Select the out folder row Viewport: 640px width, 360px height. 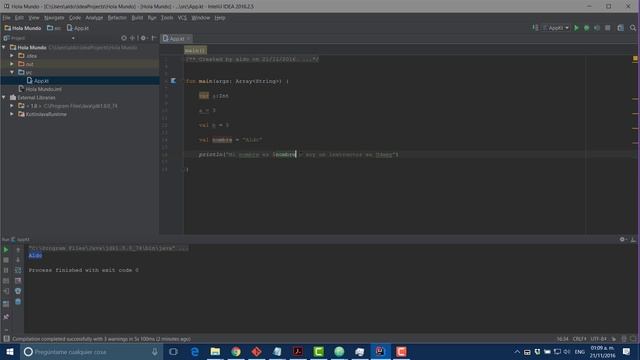(80, 64)
